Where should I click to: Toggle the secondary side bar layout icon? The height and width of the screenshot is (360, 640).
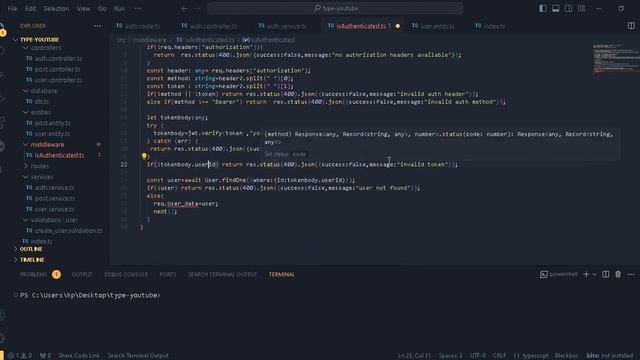click(x=568, y=8)
